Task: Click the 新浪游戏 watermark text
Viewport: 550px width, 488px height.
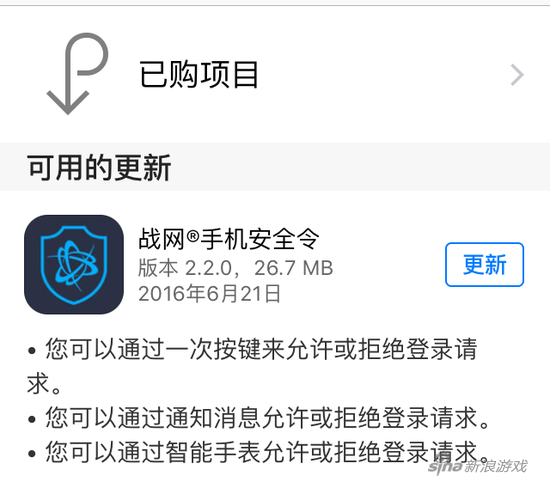Action: click(496, 467)
